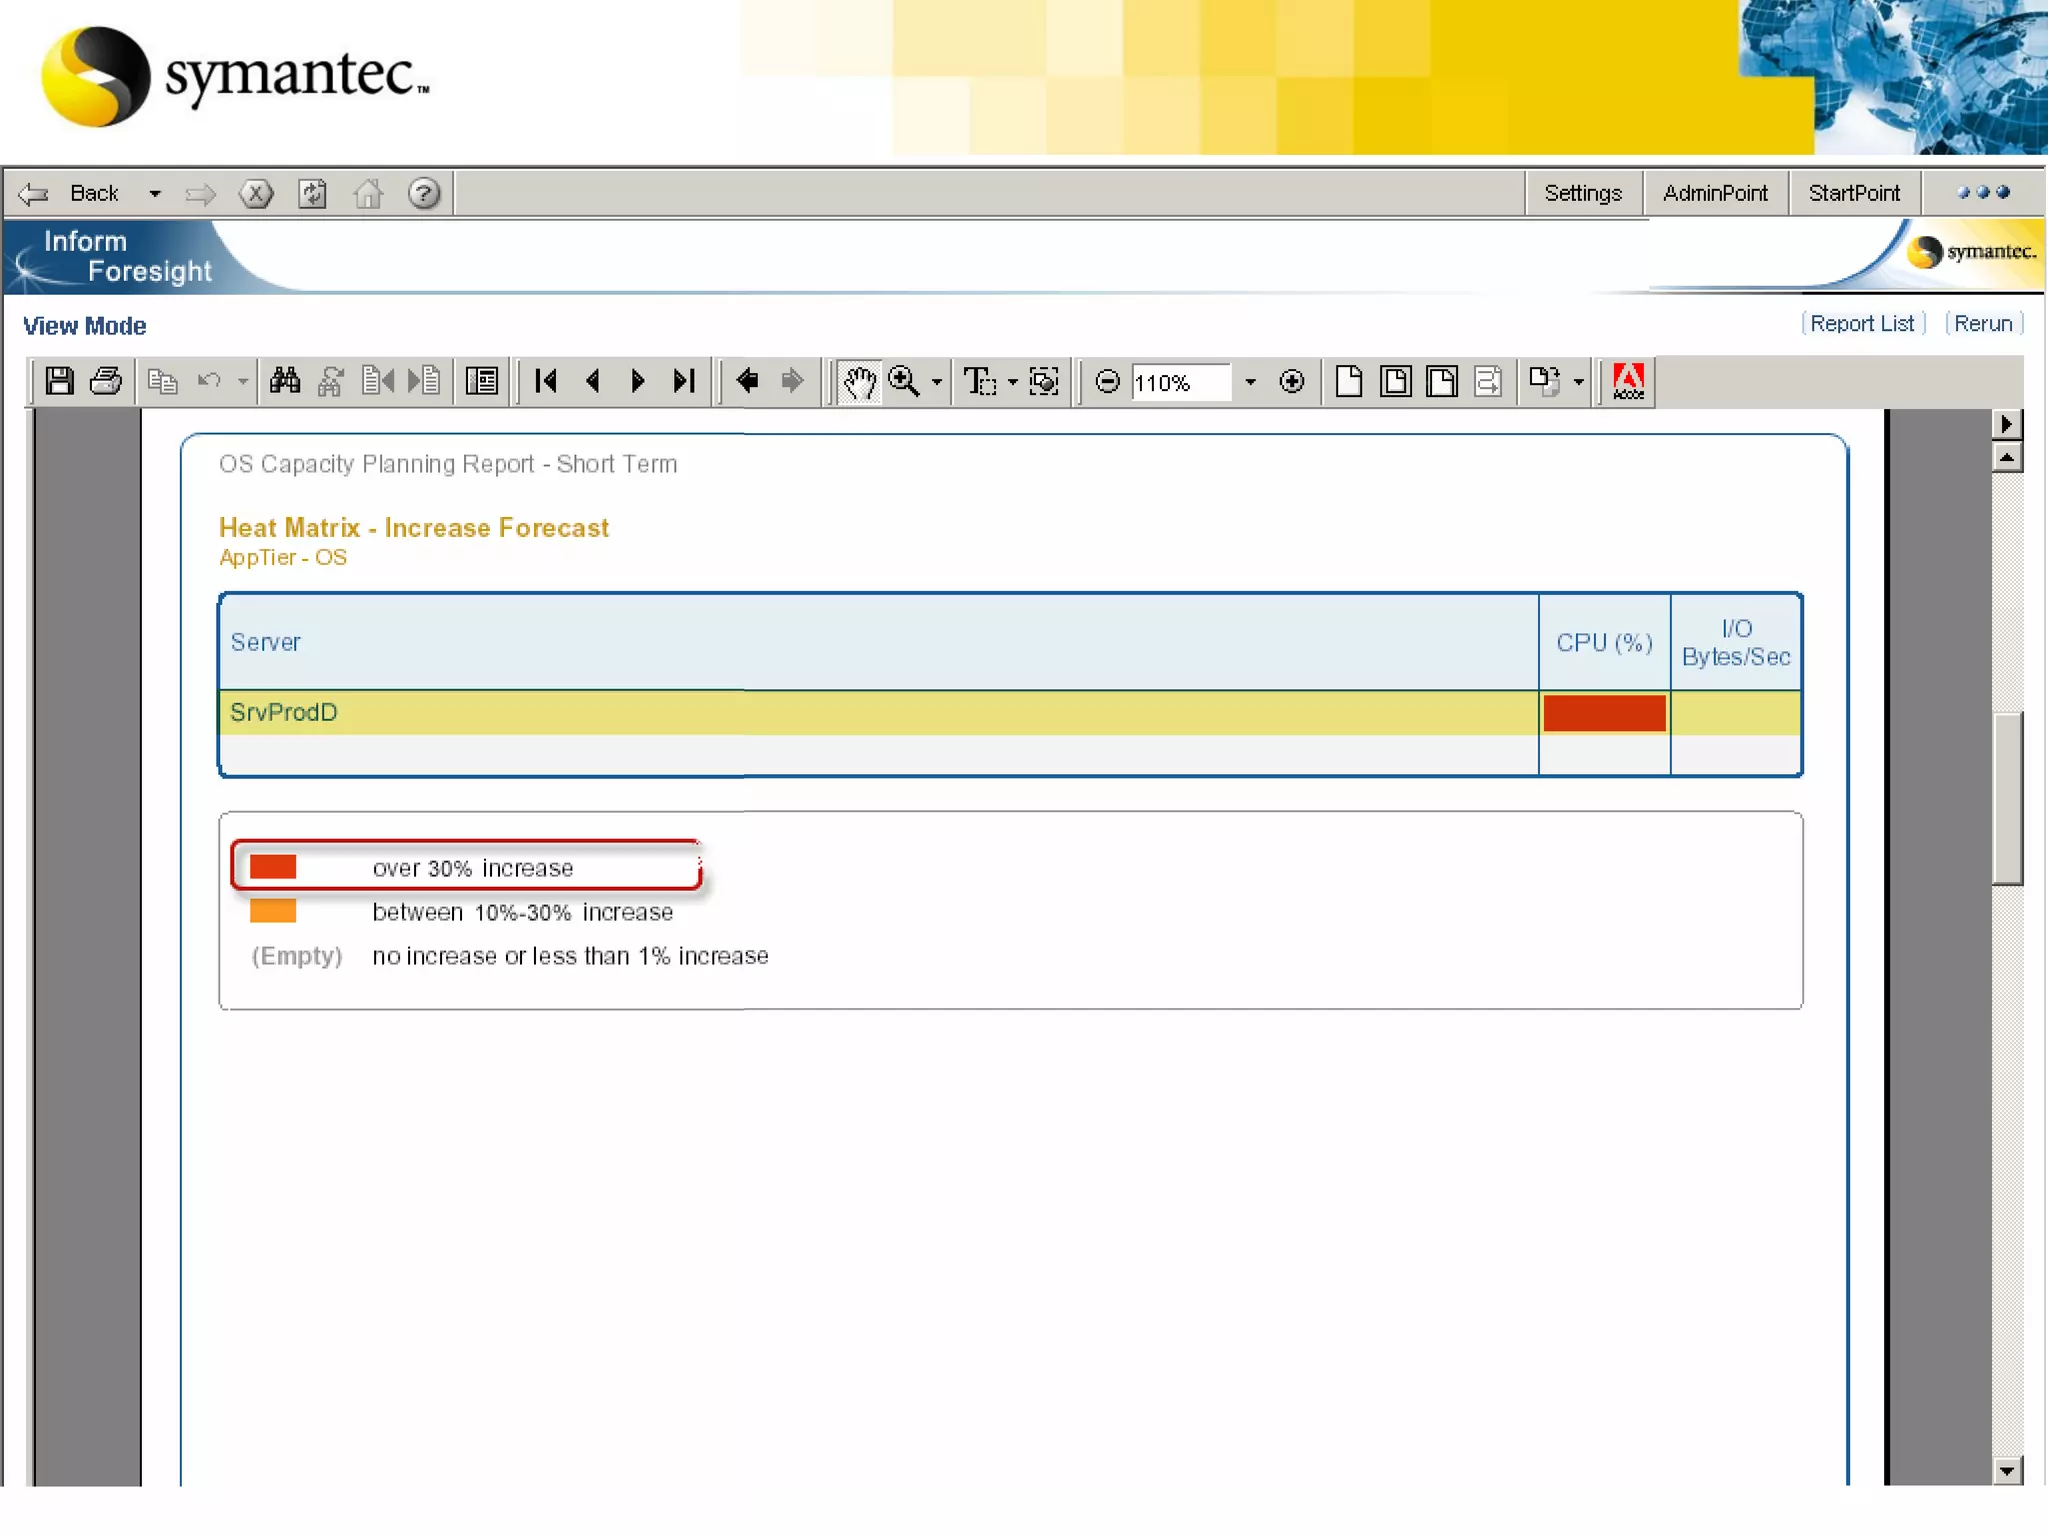Click the vertical scrollbar down arrow
This screenshot has width=2048, height=1536.
tap(2006, 1470)
